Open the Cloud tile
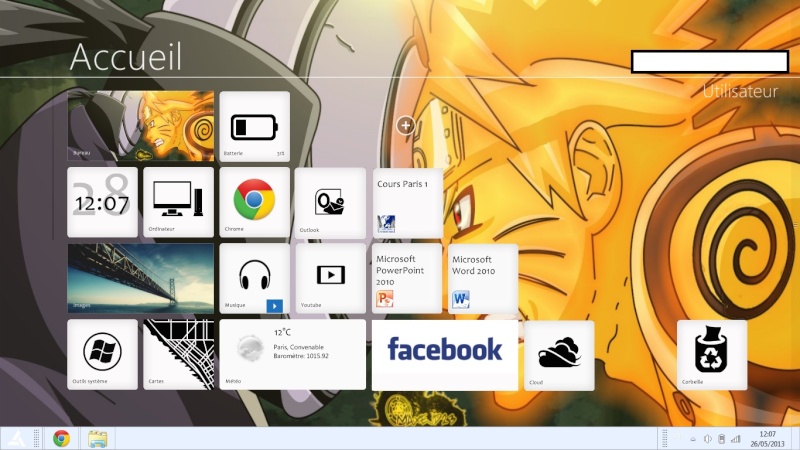The image size is (800, 450). (x=559, y=356)
